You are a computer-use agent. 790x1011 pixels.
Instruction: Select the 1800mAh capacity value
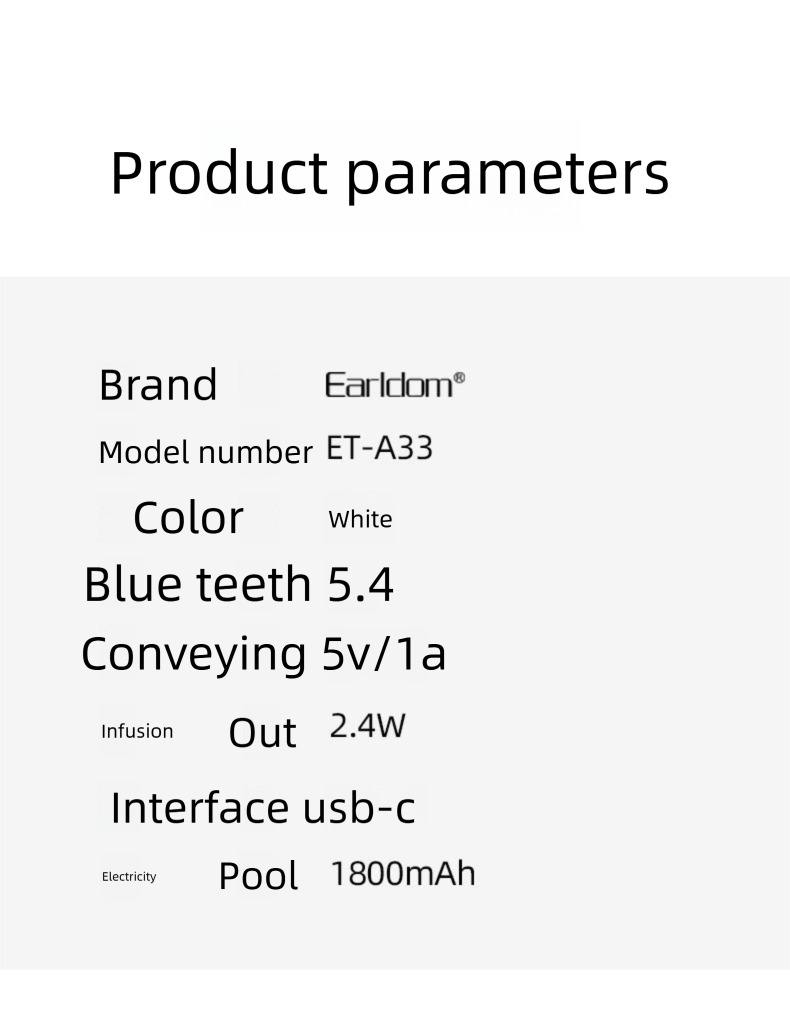(403, 874)
